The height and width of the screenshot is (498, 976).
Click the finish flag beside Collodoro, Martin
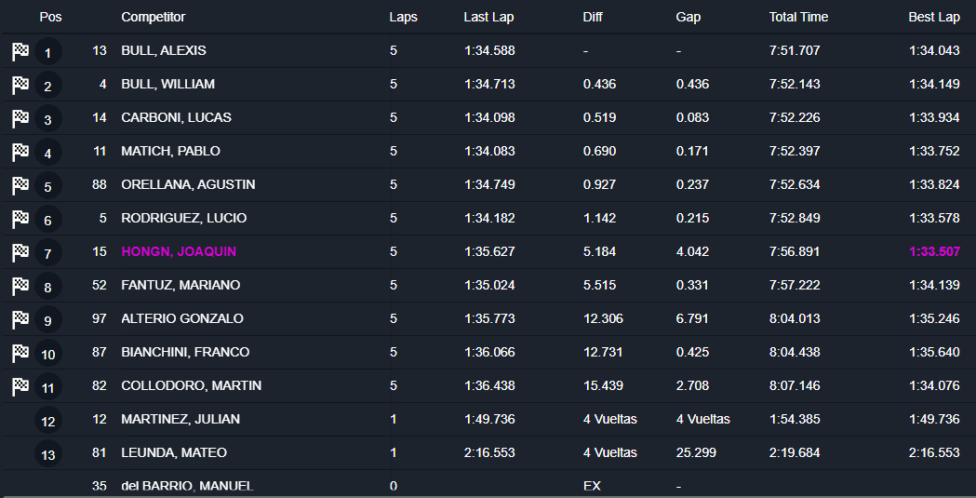click(20, 387)
